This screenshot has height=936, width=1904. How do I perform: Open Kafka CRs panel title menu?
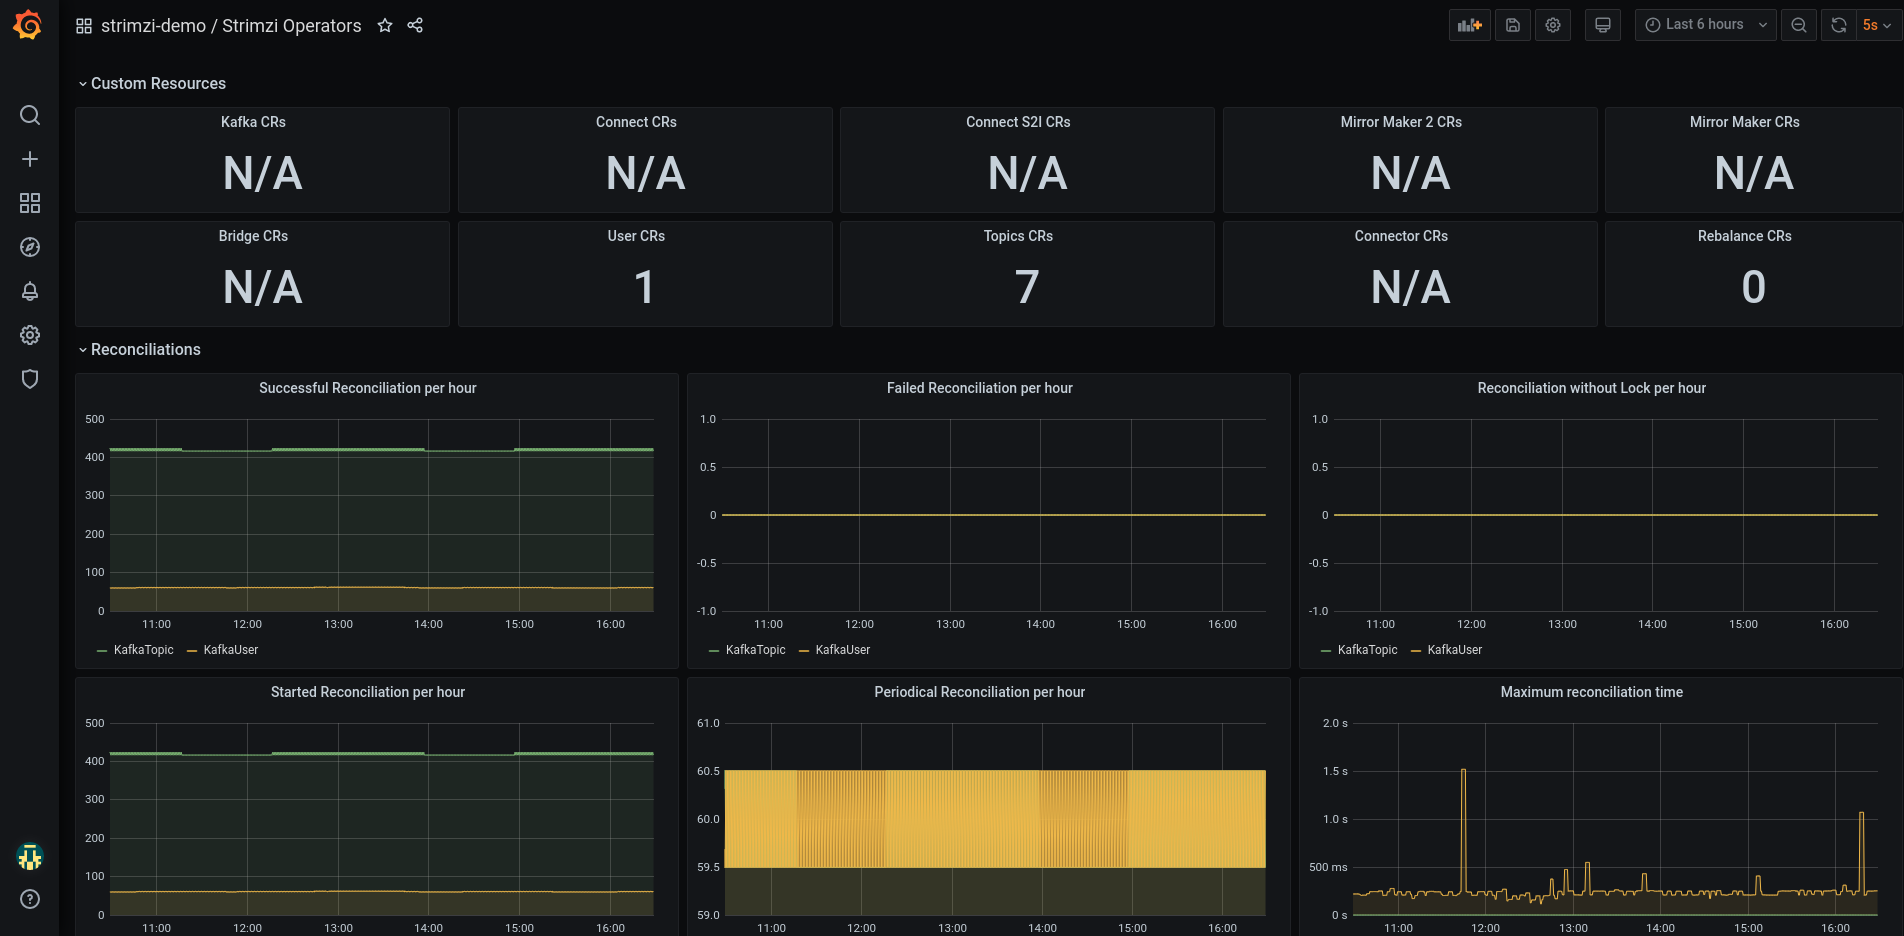(253, 122)
